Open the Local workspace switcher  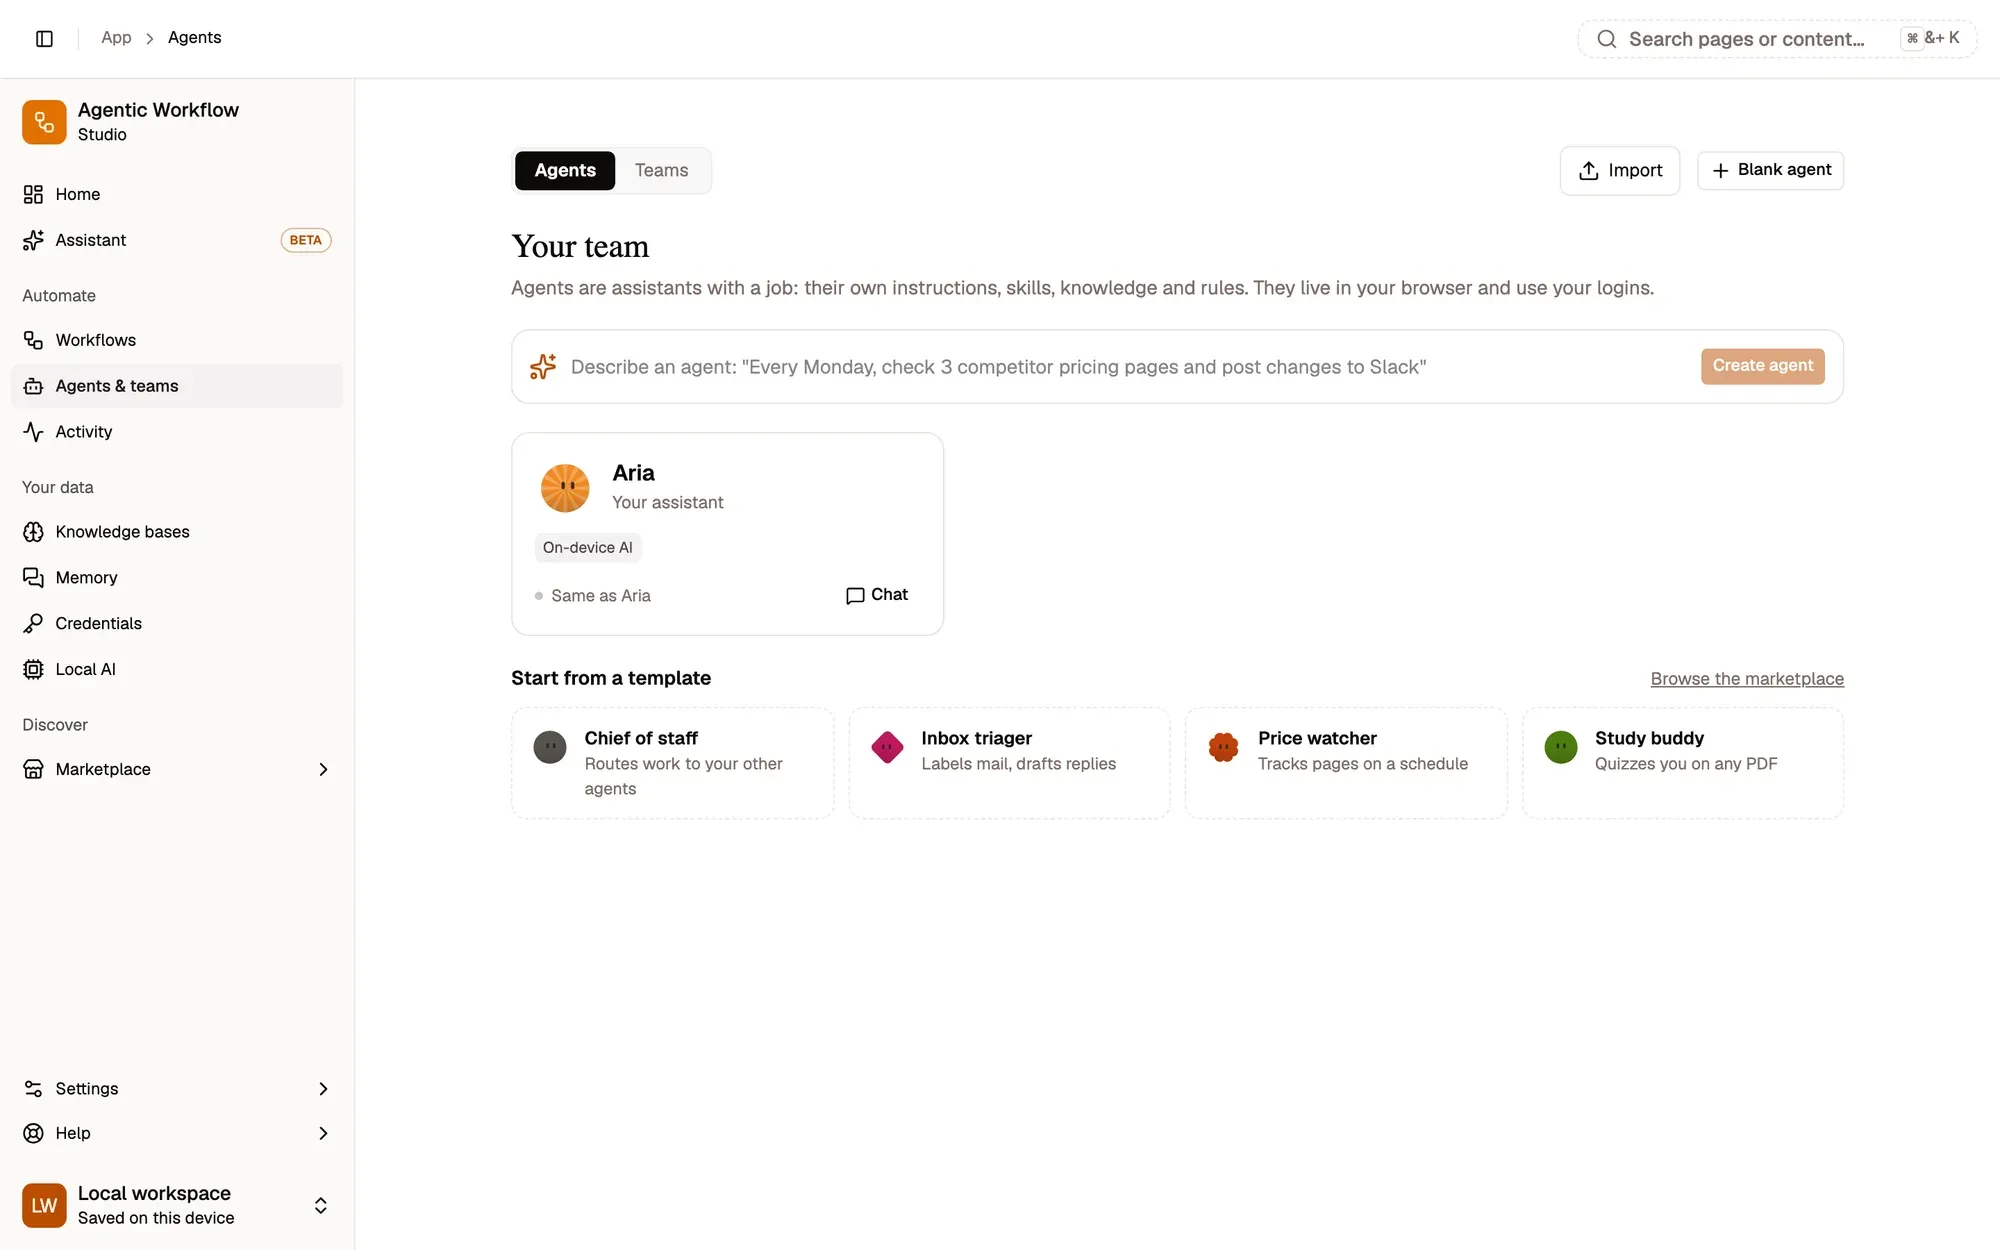177,1205
